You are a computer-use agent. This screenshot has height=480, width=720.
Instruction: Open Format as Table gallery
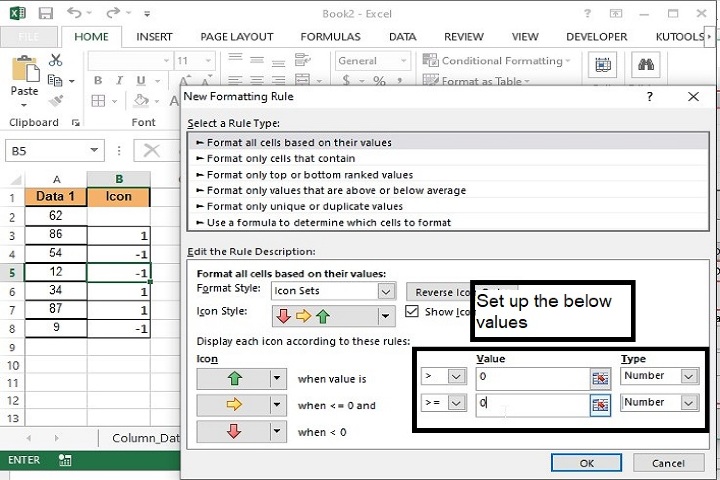point(476,80)
